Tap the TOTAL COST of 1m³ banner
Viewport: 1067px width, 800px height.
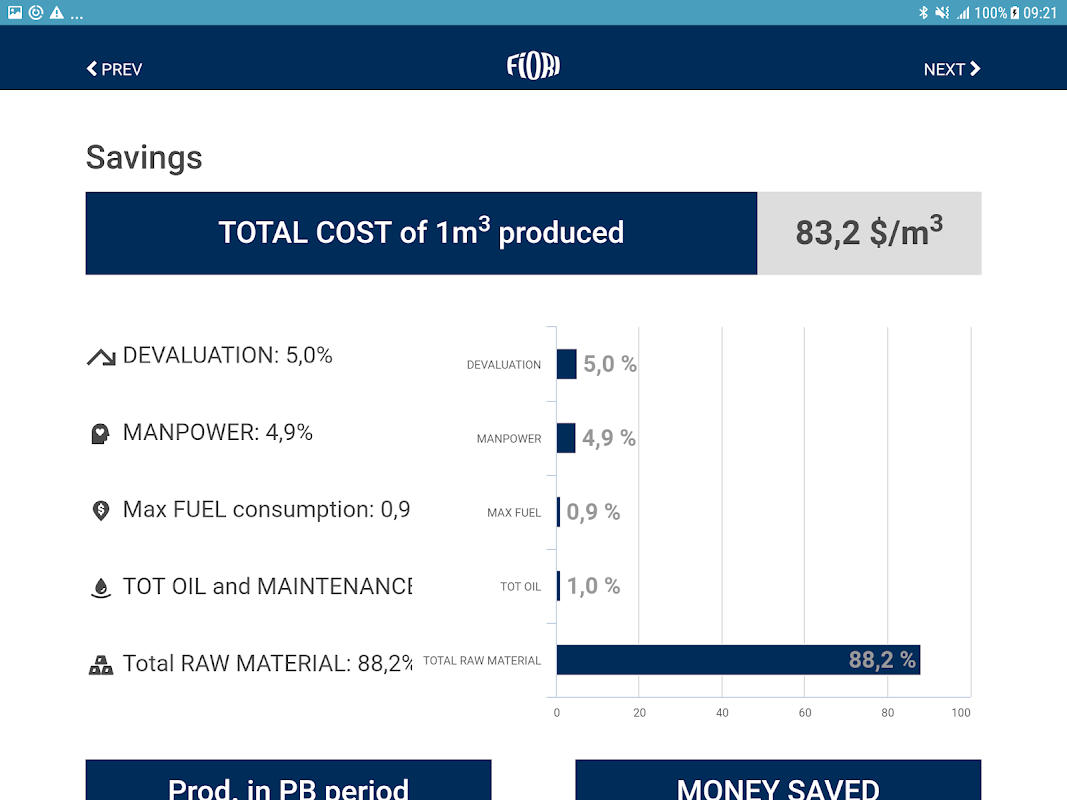pyautogui.click(x=421, y=233)
